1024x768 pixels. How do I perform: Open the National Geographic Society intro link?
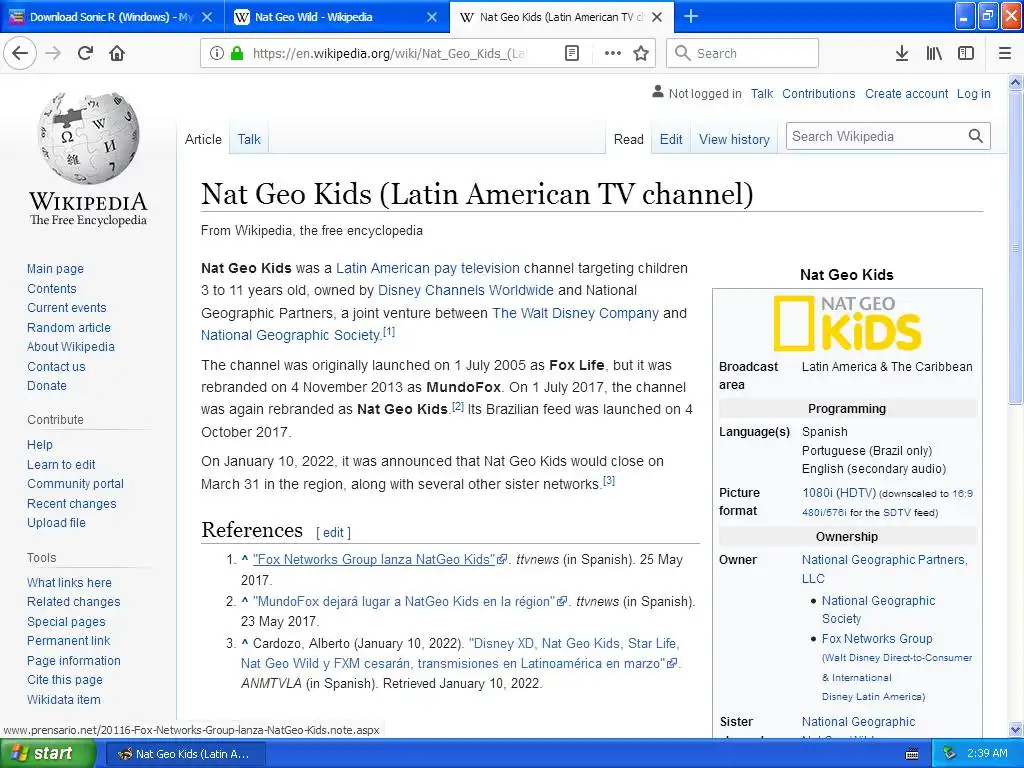click(x=291, y=335)
